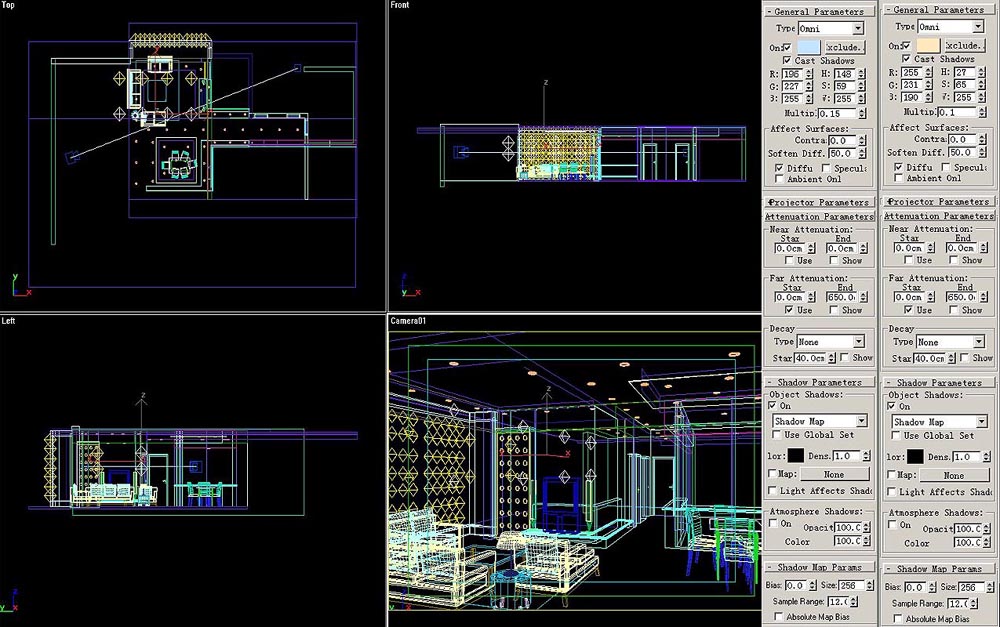Open light Type dropdown in right panel
1000x627 pixels.
(950, 27)
